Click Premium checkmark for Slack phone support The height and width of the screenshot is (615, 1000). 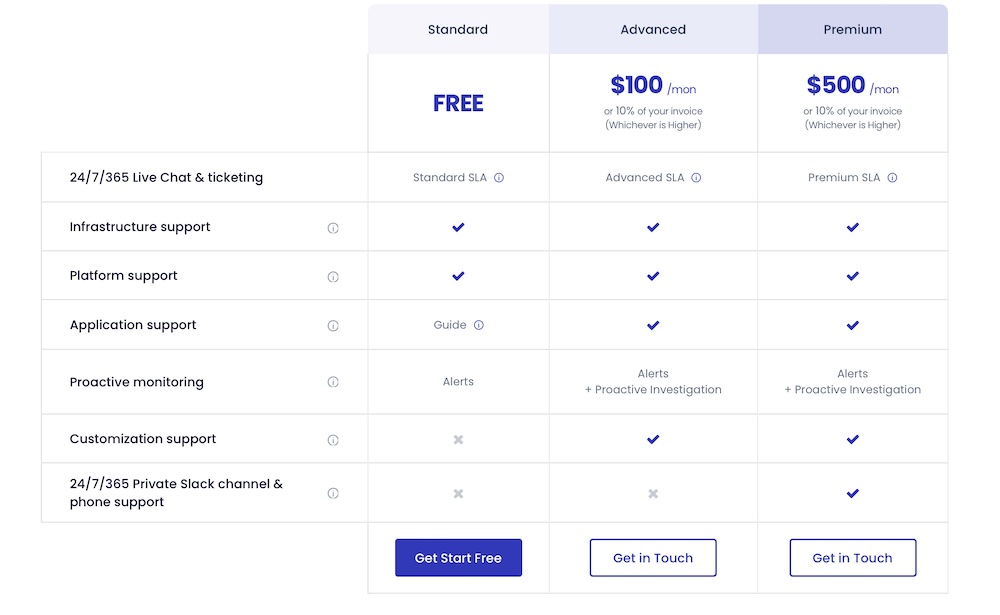(x=853, y=493)
